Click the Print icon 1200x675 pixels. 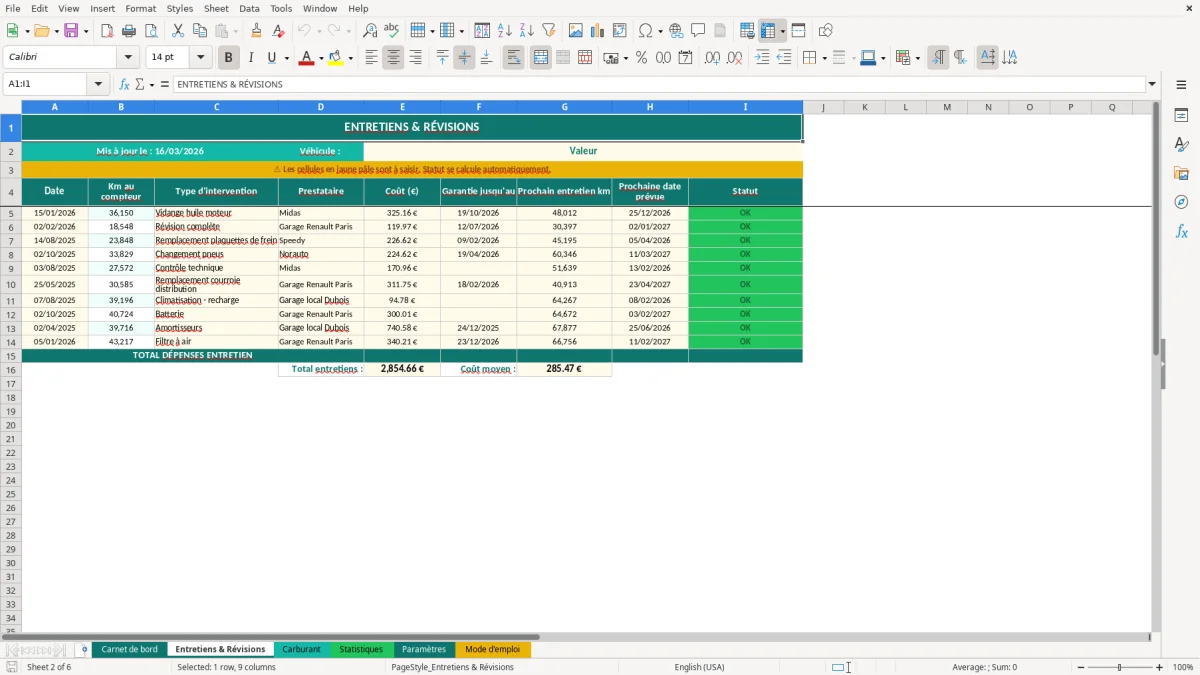tap(129, 31)
